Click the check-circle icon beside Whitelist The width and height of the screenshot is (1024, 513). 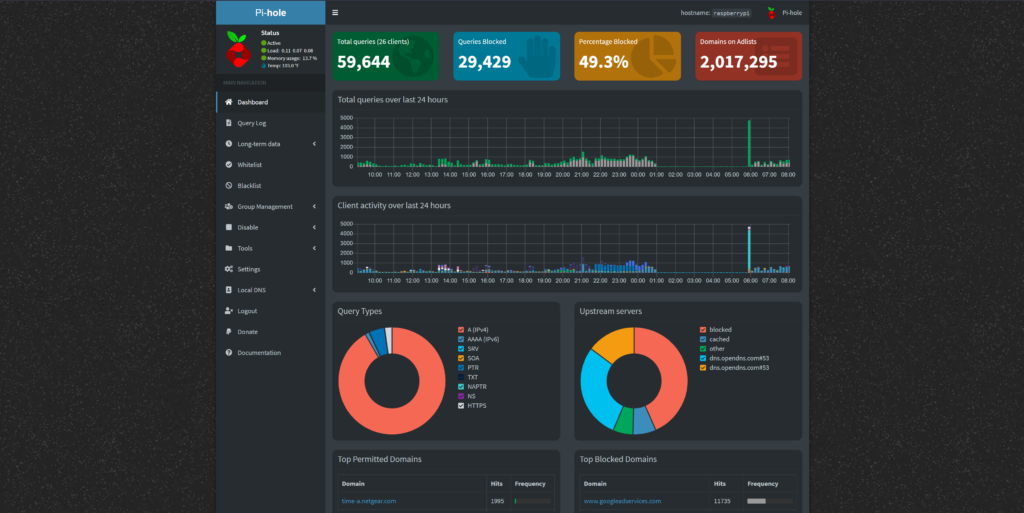tap(229, 164)
